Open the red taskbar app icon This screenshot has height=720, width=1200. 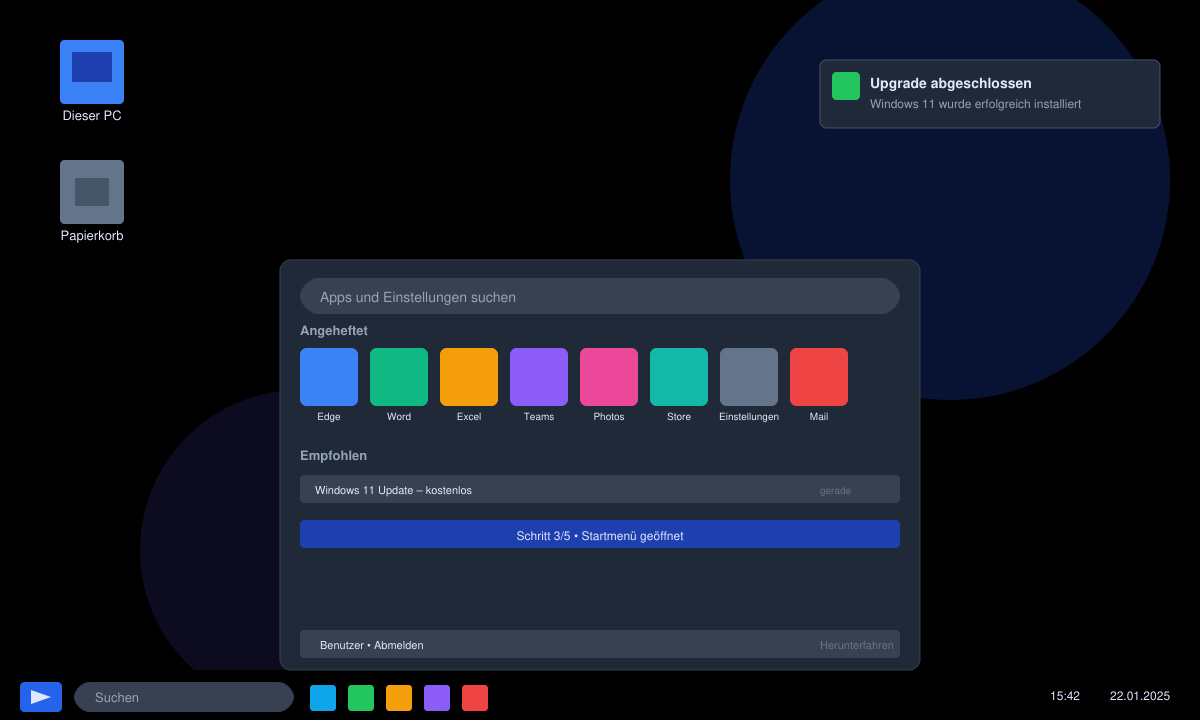tap(475, 698)
